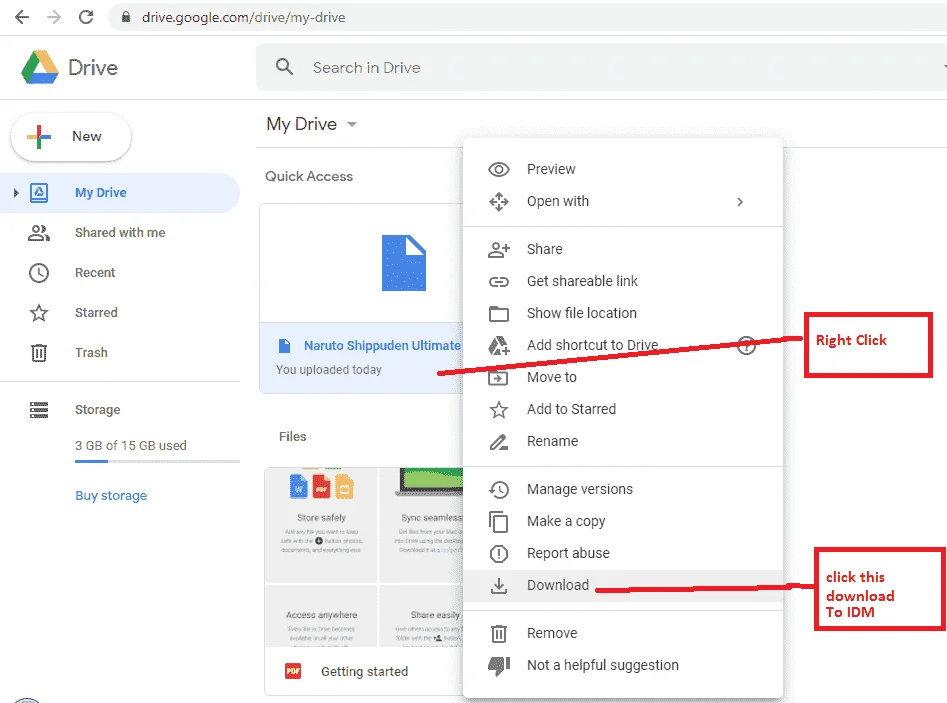The image size is (947, 703).
Task: Click the blue document thumbnail
Action: 404,263
